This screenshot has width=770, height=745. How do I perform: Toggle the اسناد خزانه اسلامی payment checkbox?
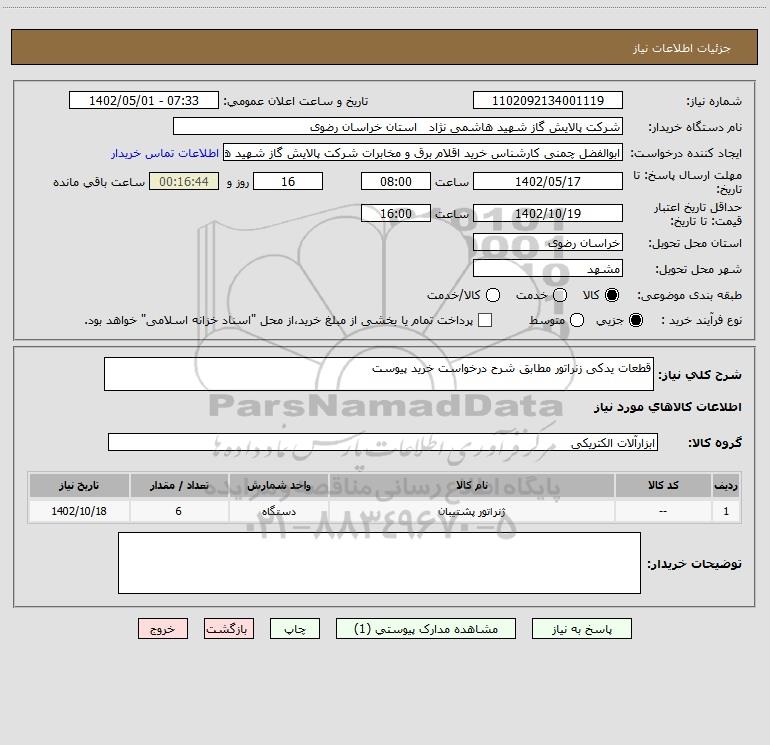[485, 320]
